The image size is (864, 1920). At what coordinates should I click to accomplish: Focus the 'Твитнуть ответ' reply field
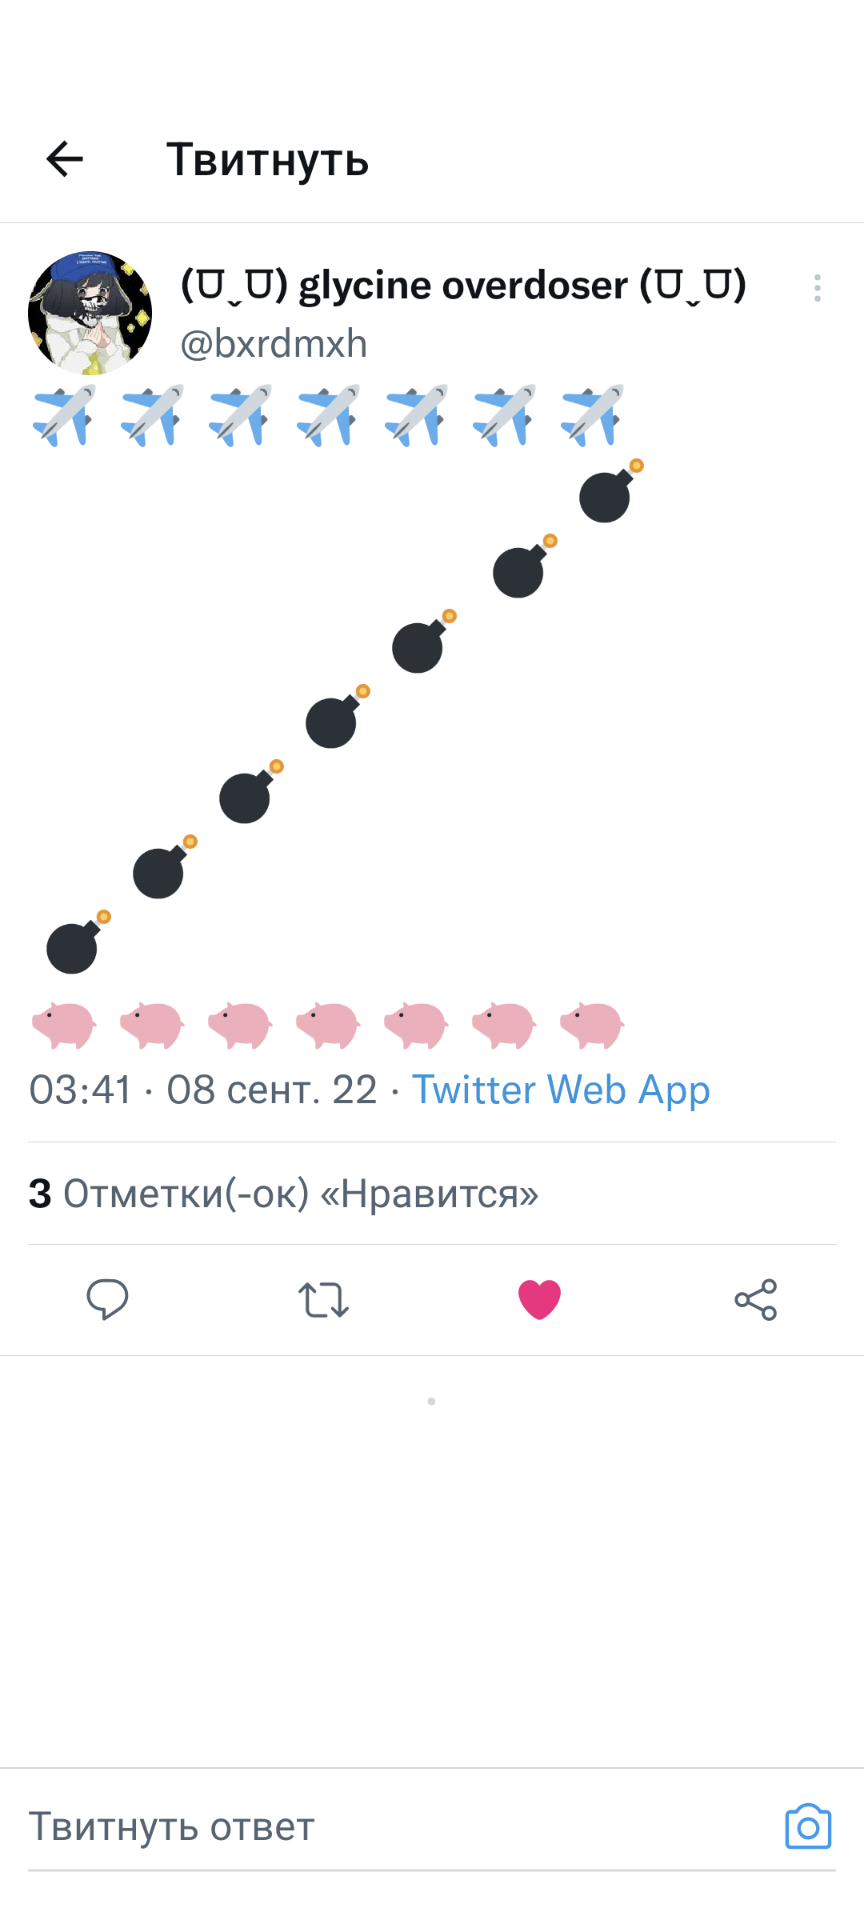coord(400,1827)
